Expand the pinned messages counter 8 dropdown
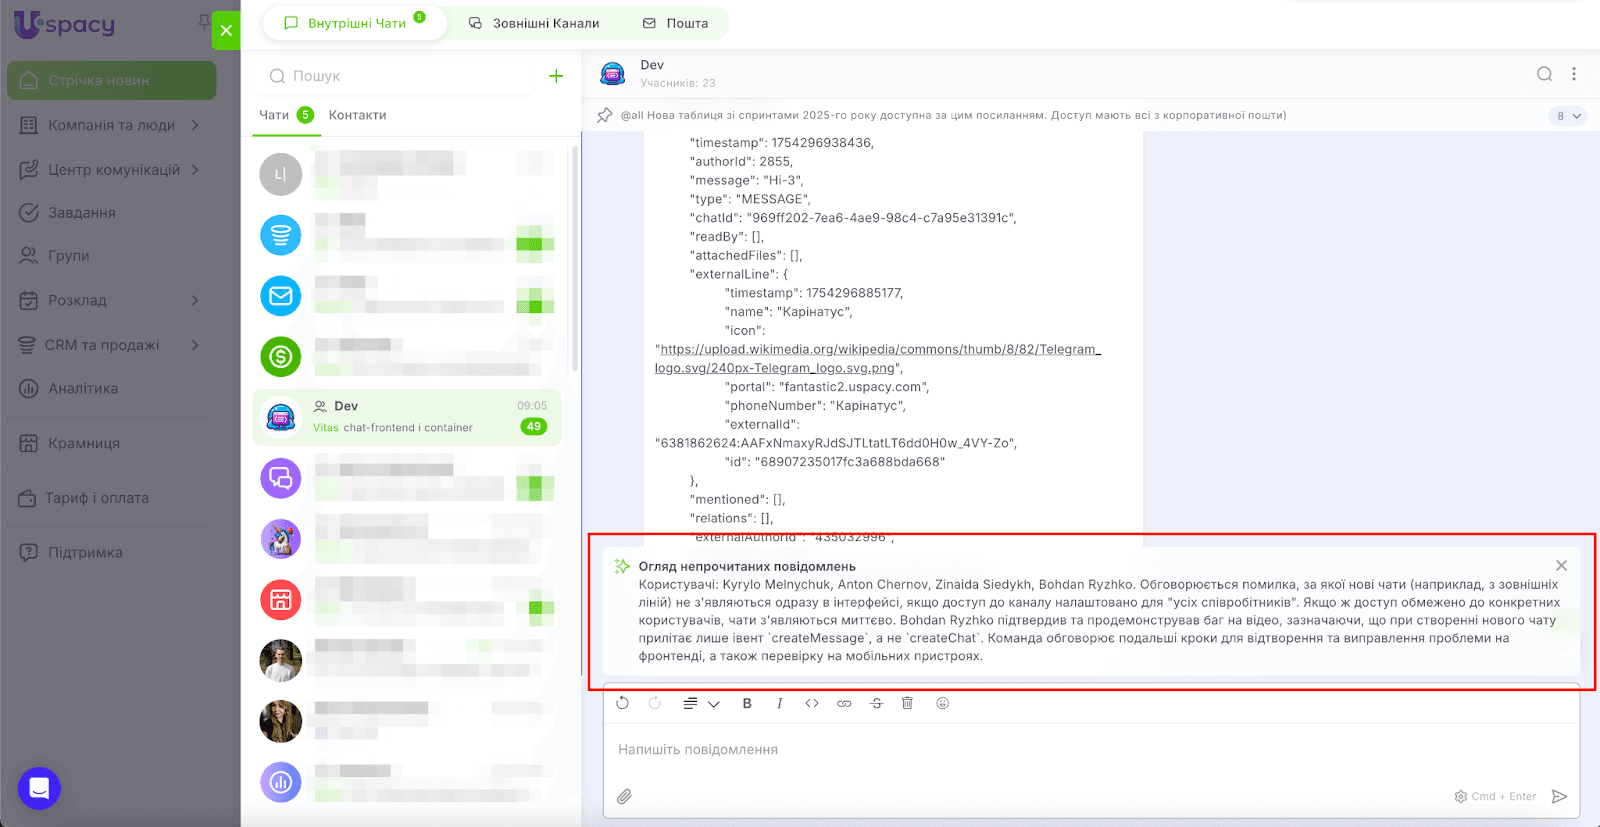 tap(1569, 116)
